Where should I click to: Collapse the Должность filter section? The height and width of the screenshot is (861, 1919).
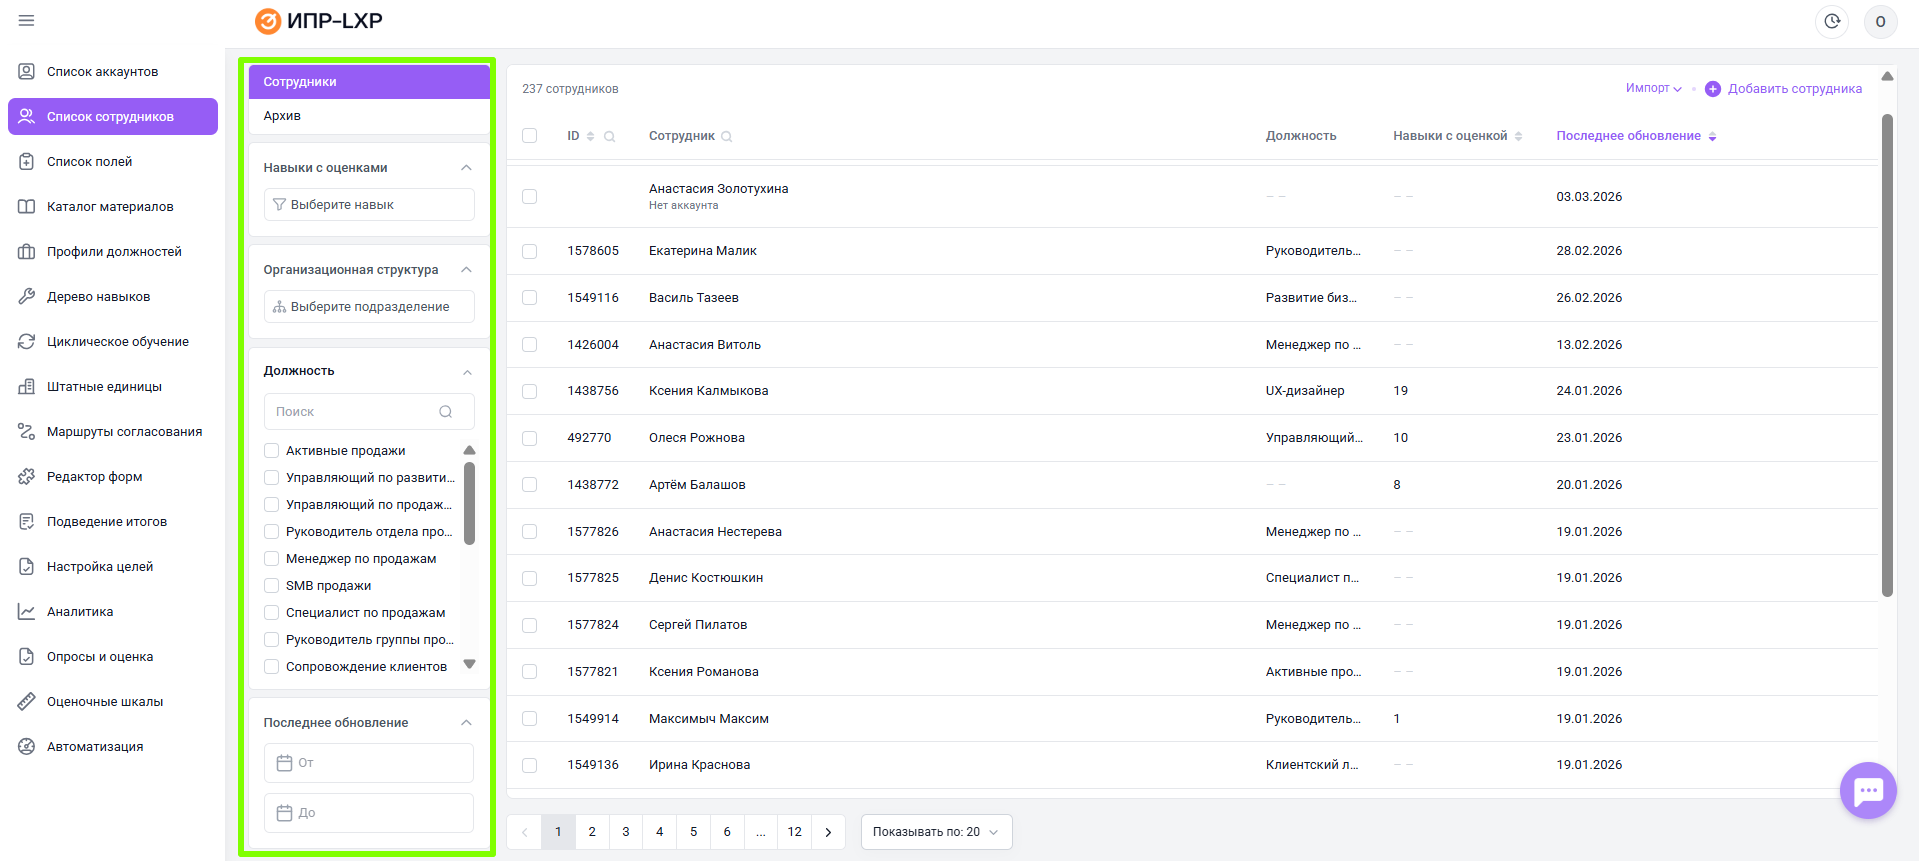tap(467, 372)
